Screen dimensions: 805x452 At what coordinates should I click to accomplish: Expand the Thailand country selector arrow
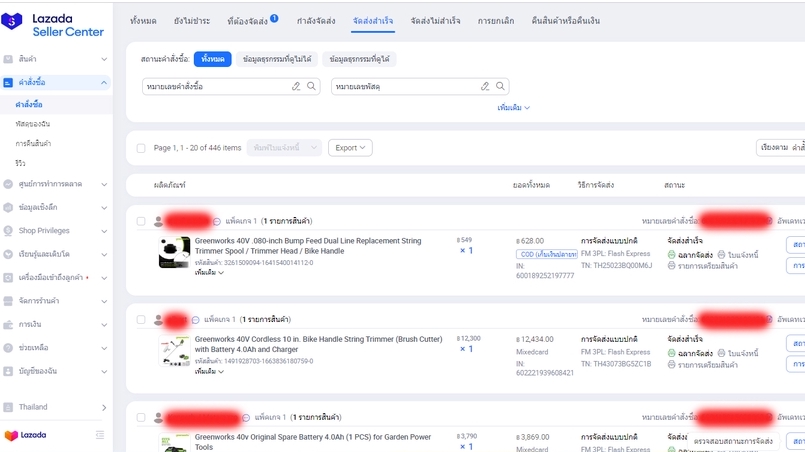pyautogui.click(x=104, y=408)
